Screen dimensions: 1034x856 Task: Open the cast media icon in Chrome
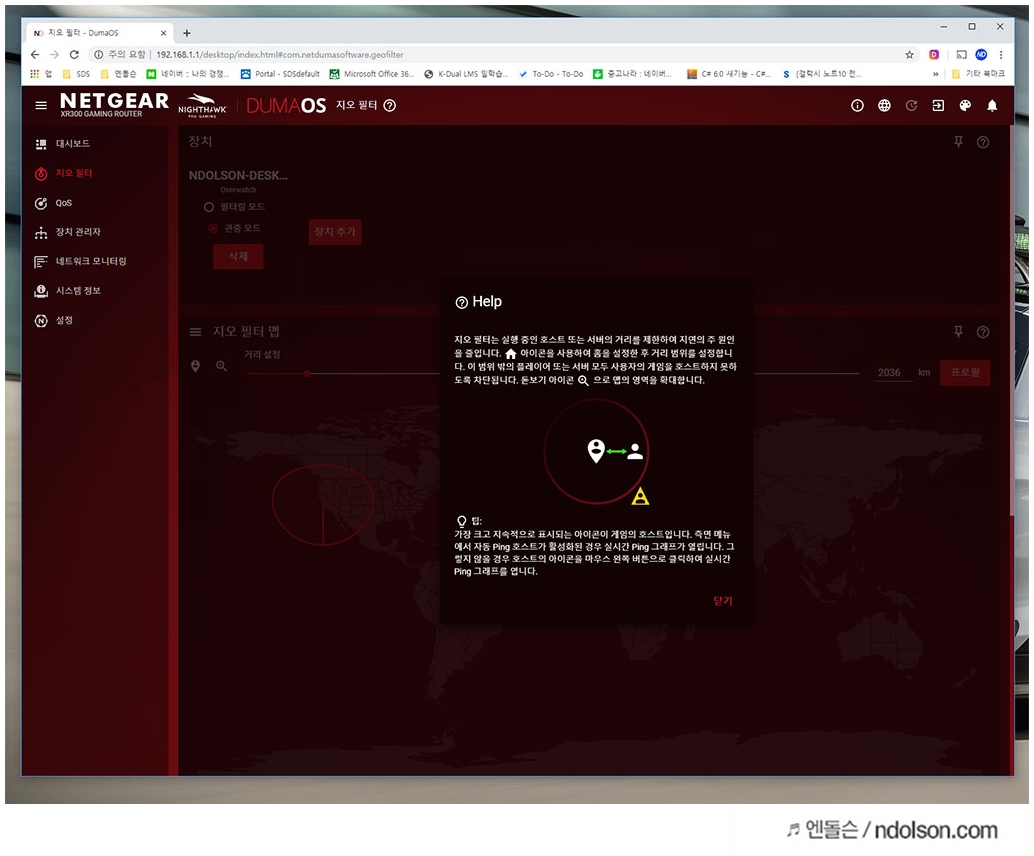click(x=961, y=55)
